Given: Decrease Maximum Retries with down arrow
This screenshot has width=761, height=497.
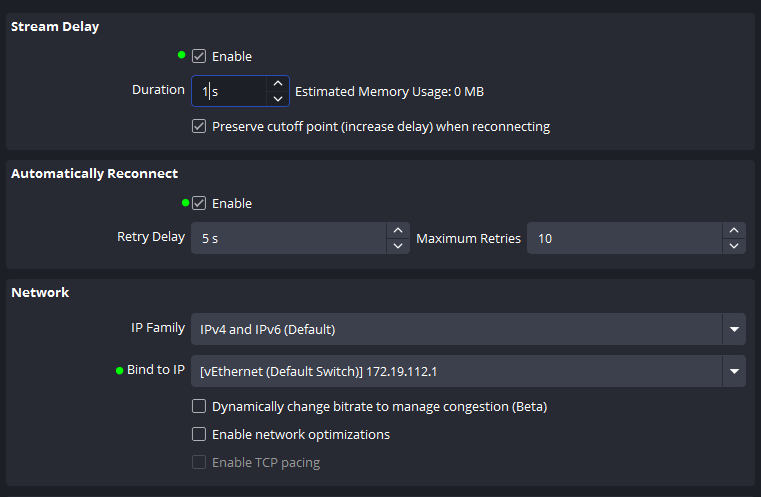Looking at the screenshot, I should [x=734, y=246].
